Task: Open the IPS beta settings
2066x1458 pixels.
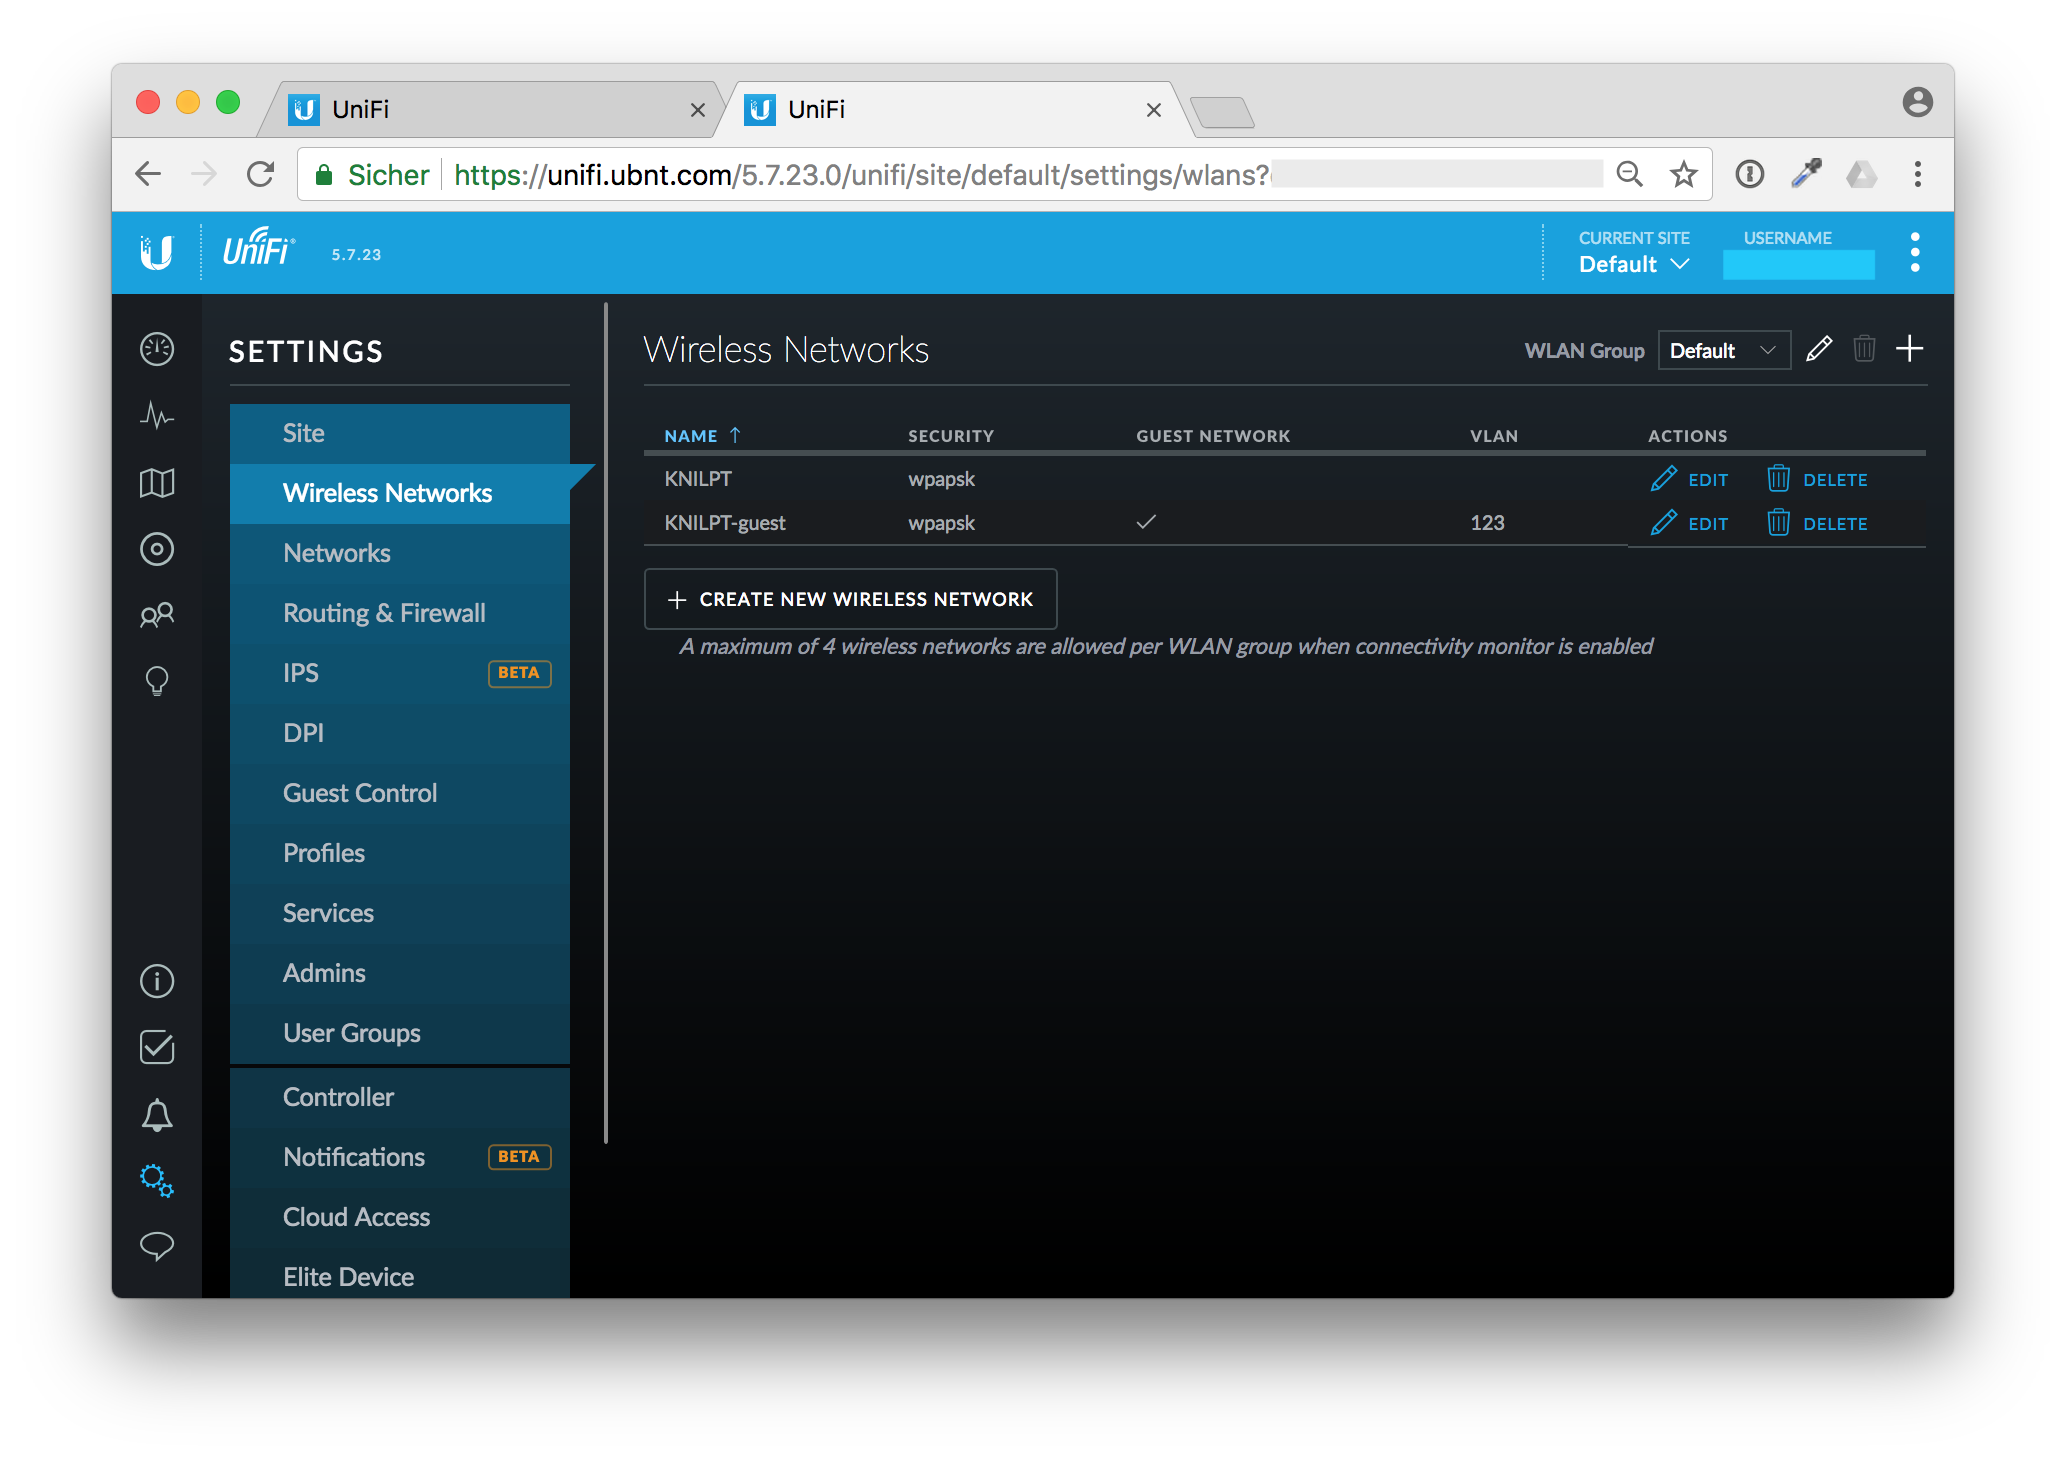Action: (400, 673)
